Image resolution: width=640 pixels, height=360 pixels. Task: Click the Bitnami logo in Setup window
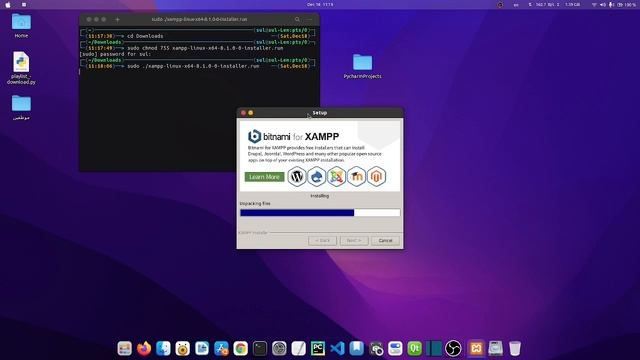pyautogui.click(x=254, y=136)
